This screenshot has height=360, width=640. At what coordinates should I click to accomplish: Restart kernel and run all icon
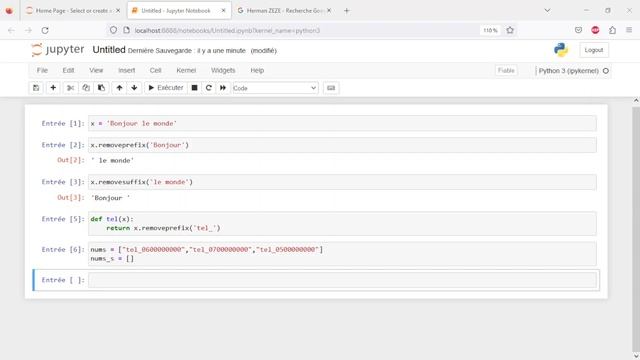click(x=223, y=88)
